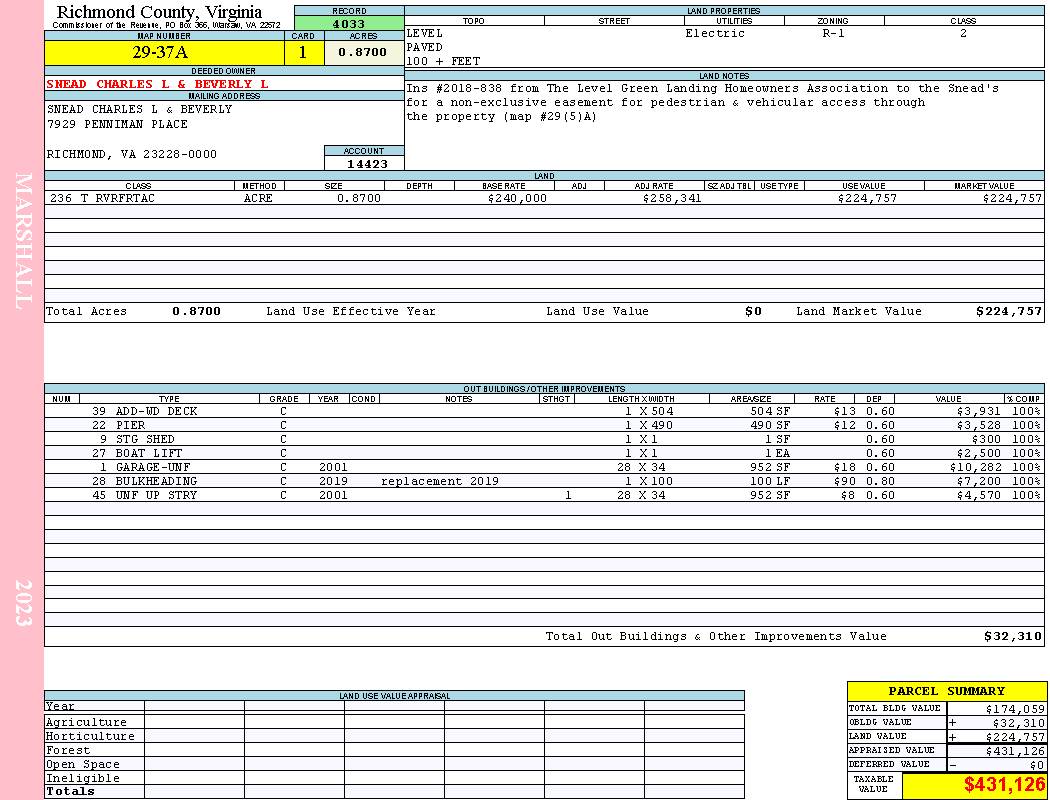Click the garage value $10,282
This screenshot has width=1050, height=800.
click(x=975, y=467)
